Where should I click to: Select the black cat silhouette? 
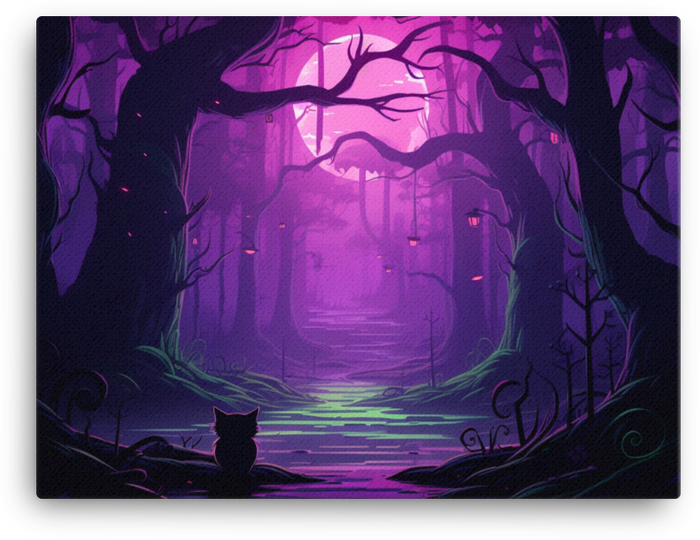233,442
